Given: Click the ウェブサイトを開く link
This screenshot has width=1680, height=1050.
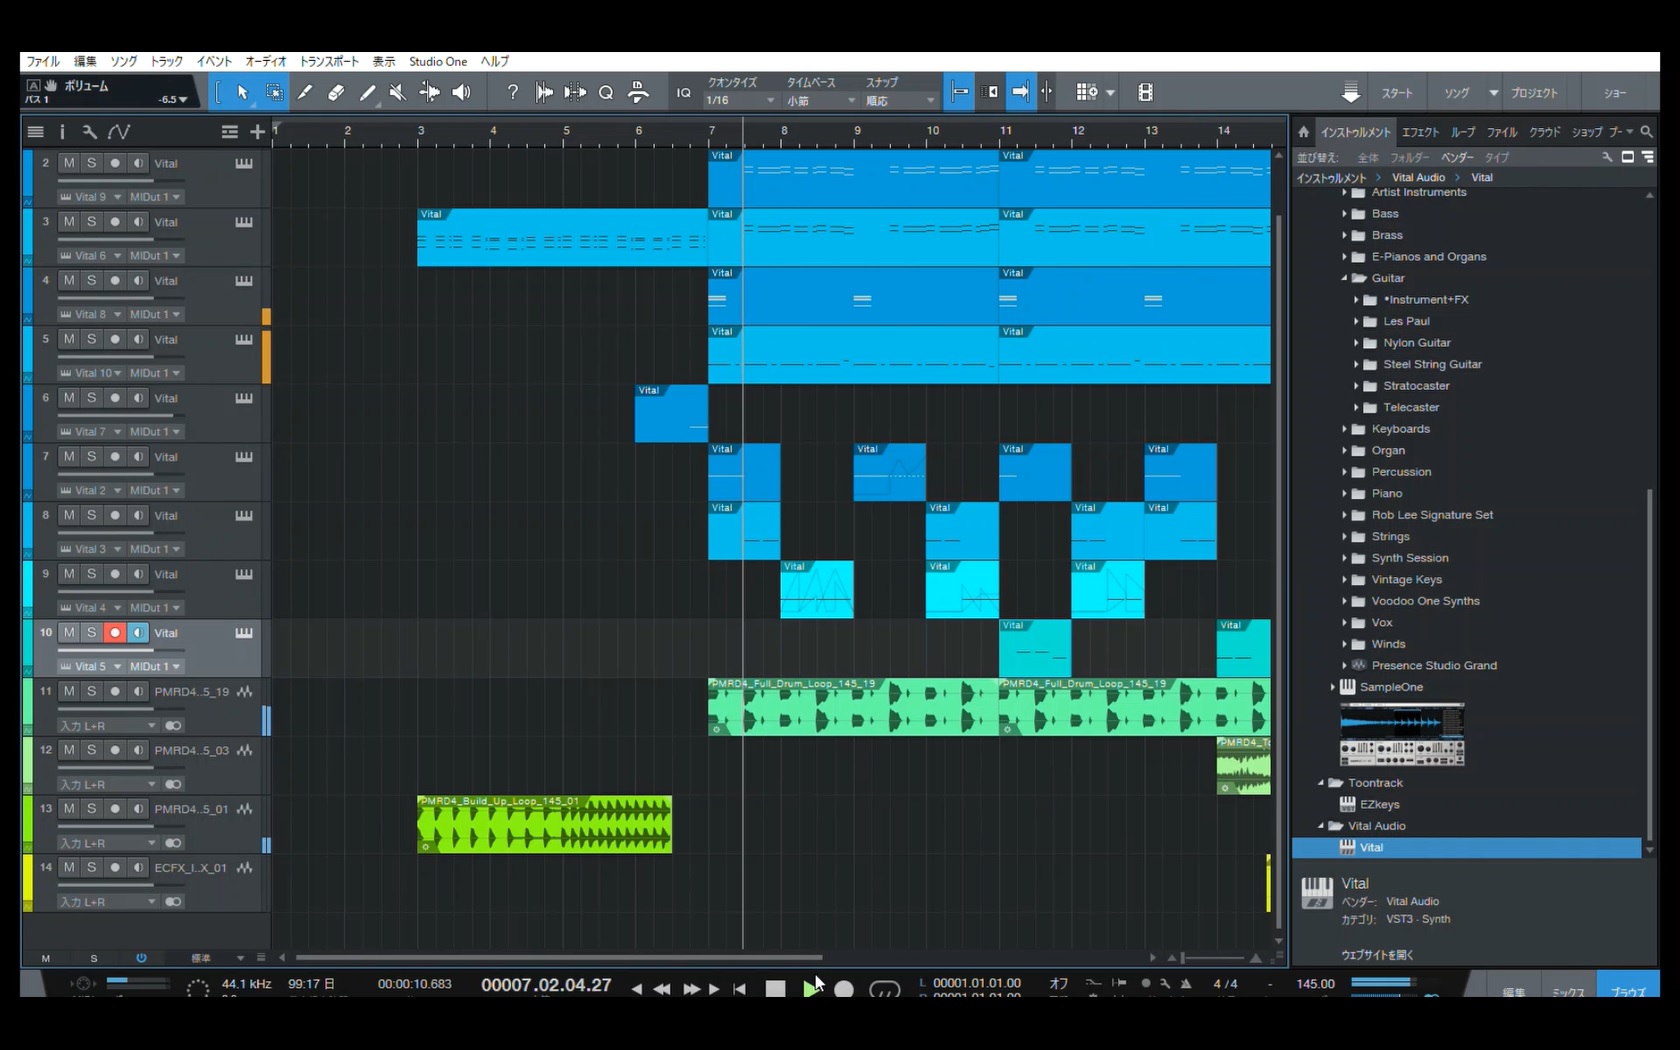Looking at the screenshot, I should 1377,955.
